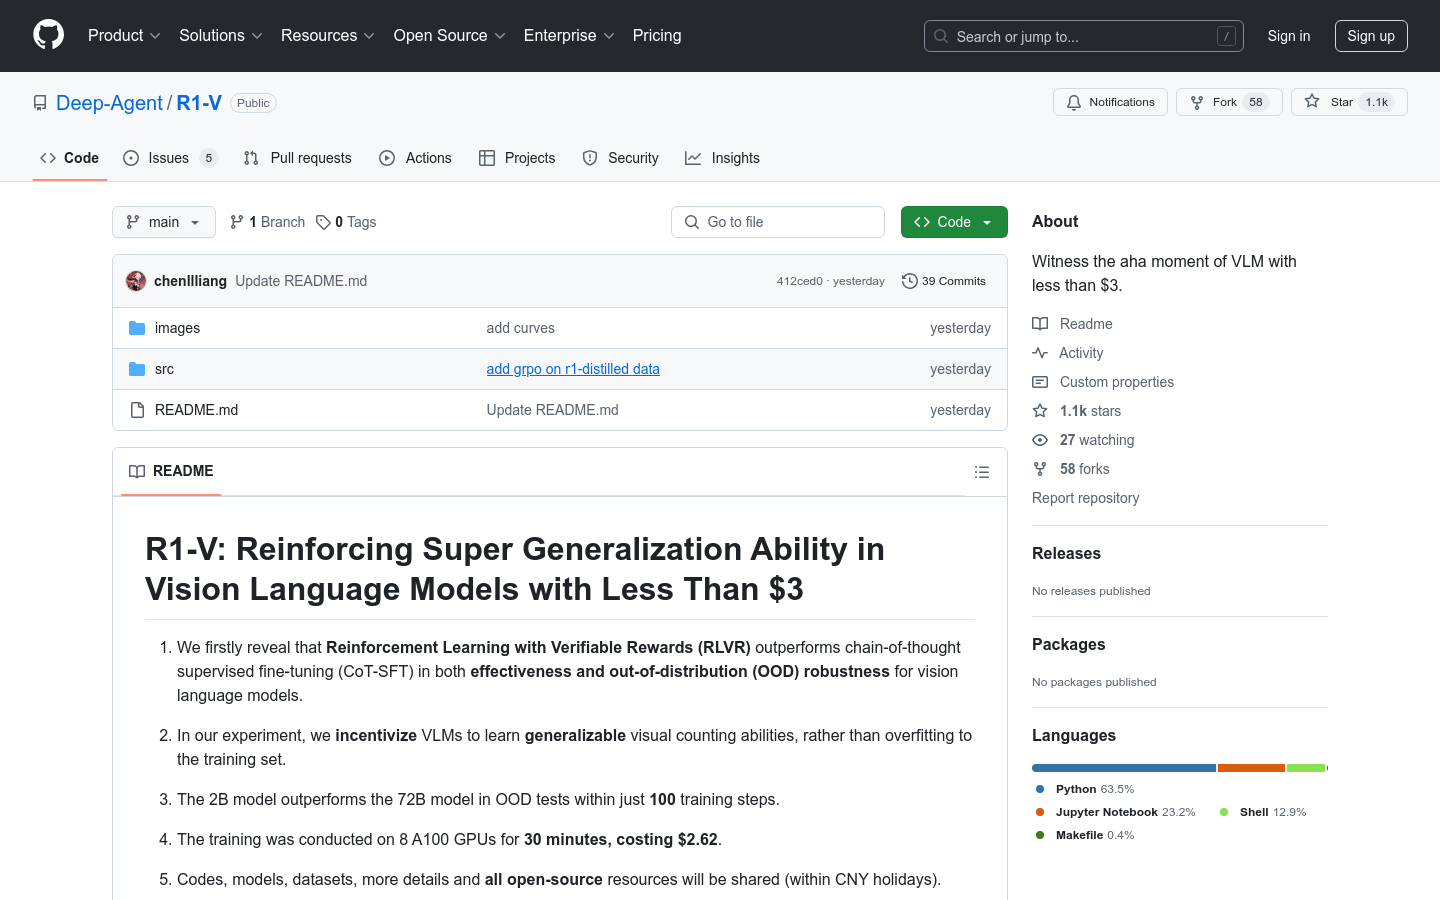Screen dimensions: 1440x900
Task: Focus the Go to file input
Action: [x=778, y=222]
